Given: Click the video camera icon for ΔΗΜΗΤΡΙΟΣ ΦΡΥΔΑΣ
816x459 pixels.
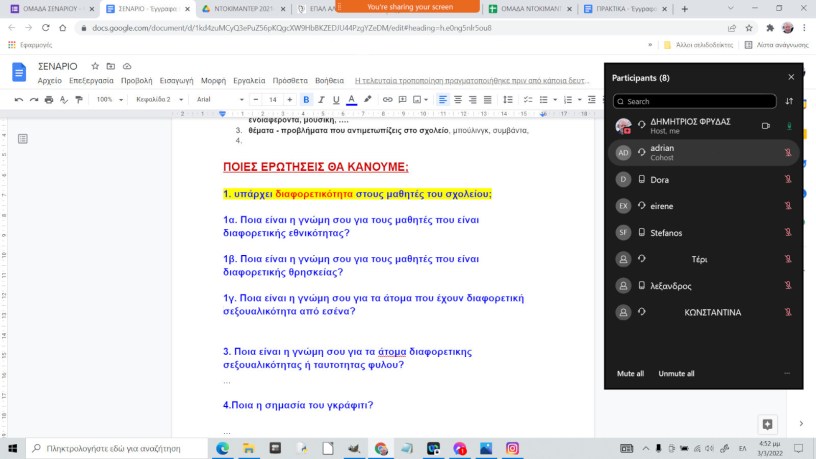Looking at the screenshot, I should click(766, 126).
